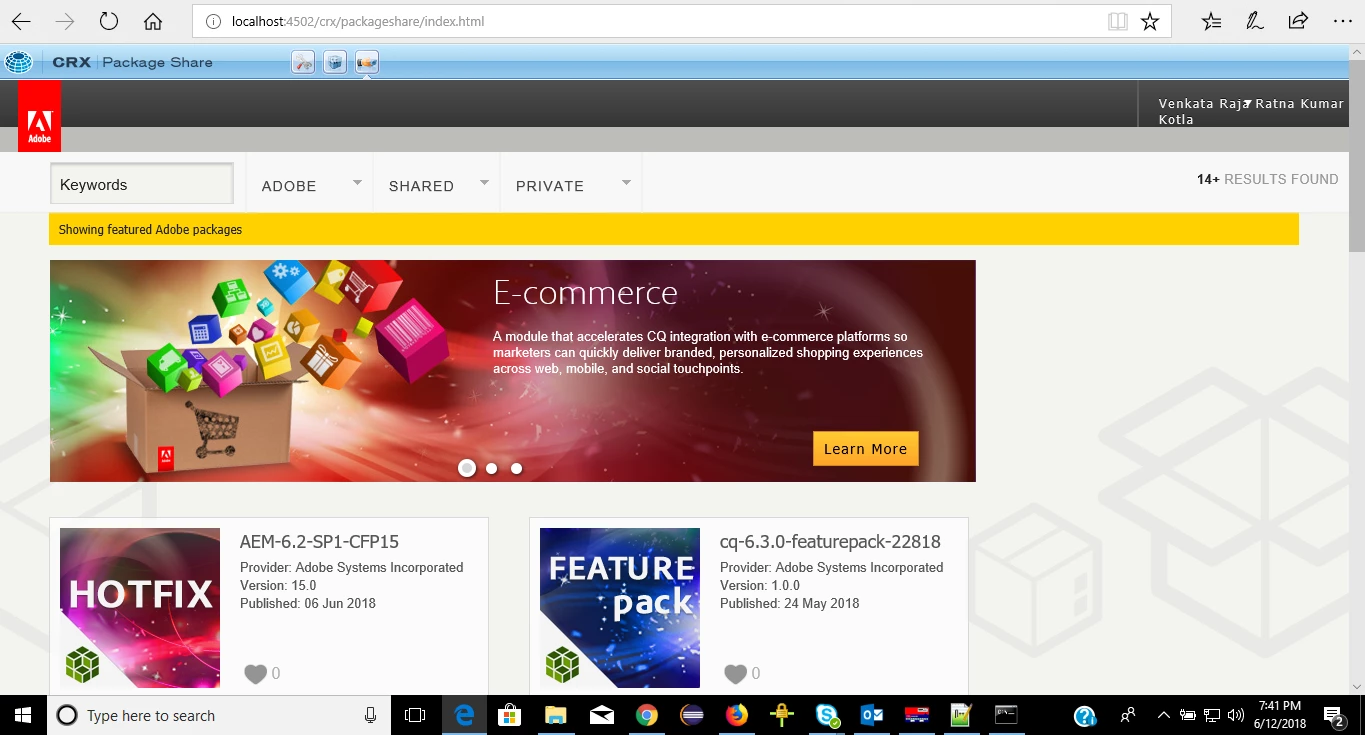Image resolution: width=1365 pixels, height=735 pixels.
Task: Go back in the browser
Action: (21, 21)
